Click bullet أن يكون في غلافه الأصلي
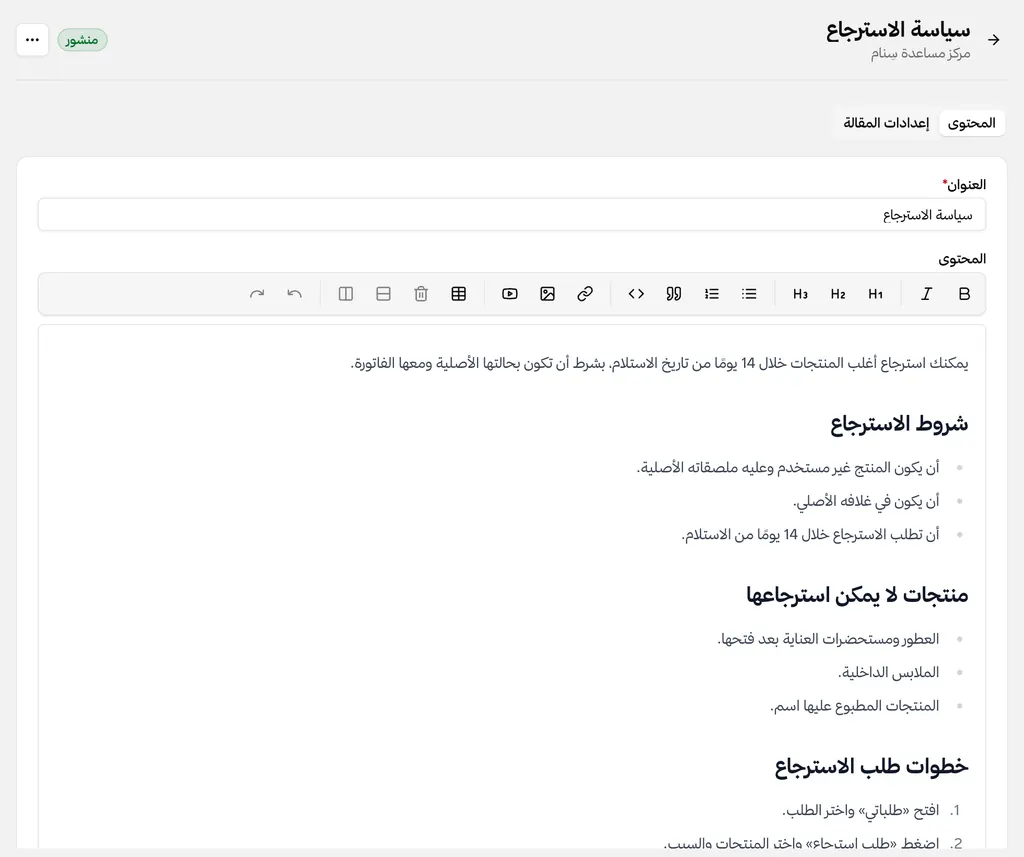1024x857 pixels. [x=866, y=501]
